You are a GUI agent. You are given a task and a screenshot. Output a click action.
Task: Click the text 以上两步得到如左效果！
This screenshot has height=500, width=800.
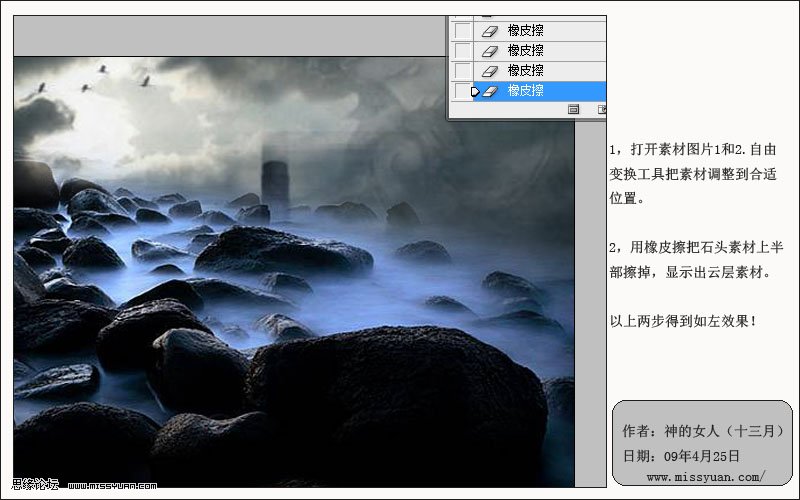pyautogui.click(x=683, y=321)
